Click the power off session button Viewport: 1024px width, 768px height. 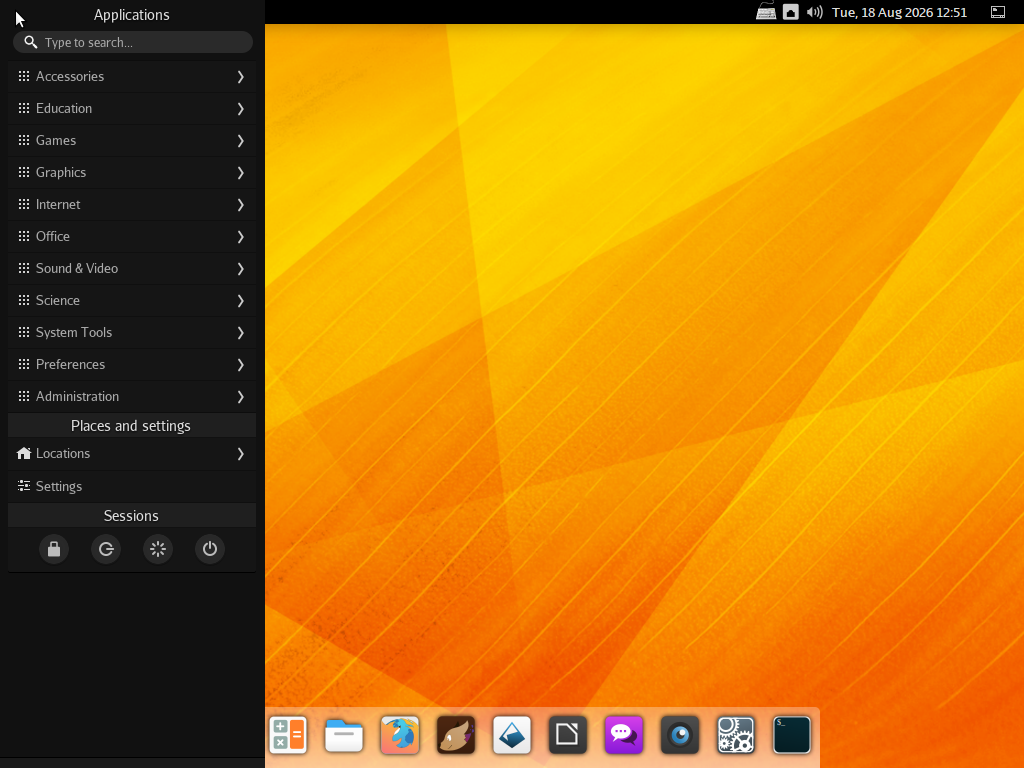pyautogui.click(x=210, y=549)
